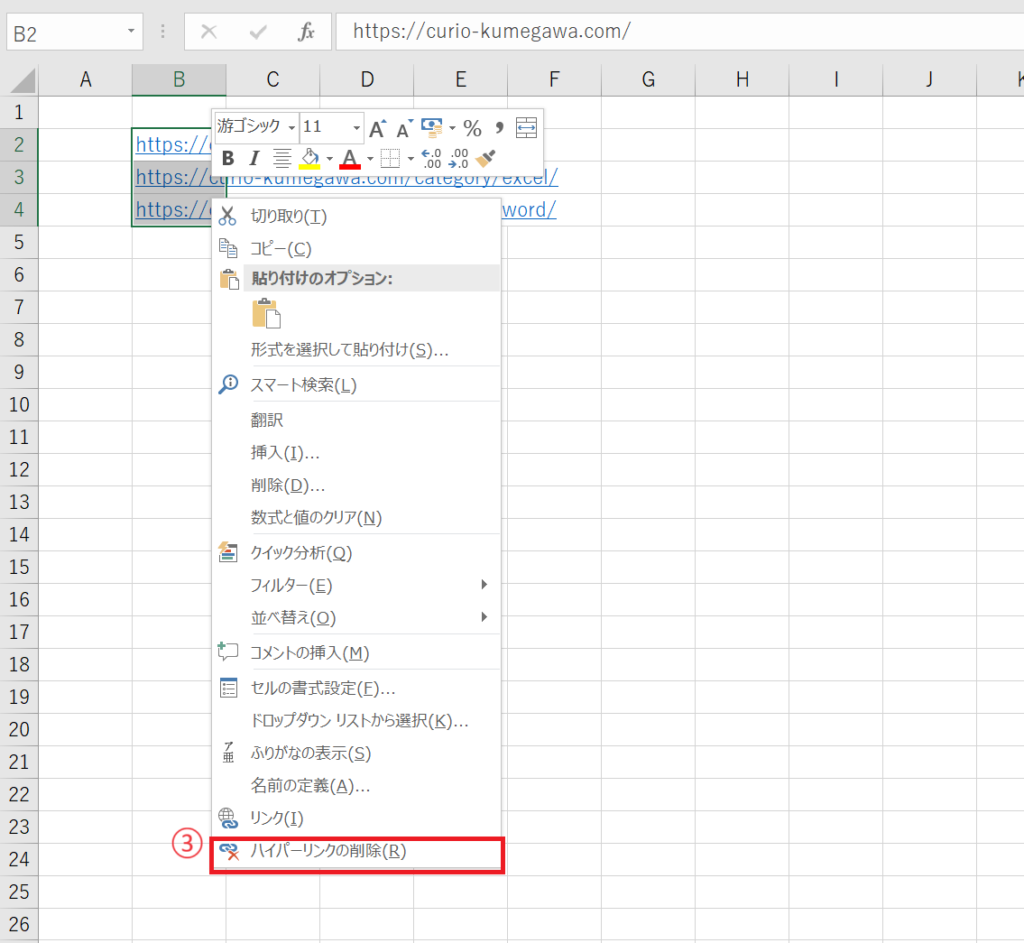Image resolution: width=1024 pixels, height=943 pixels.
Task: Decrease font size with smaller A icon
Action: pos(404,129)
